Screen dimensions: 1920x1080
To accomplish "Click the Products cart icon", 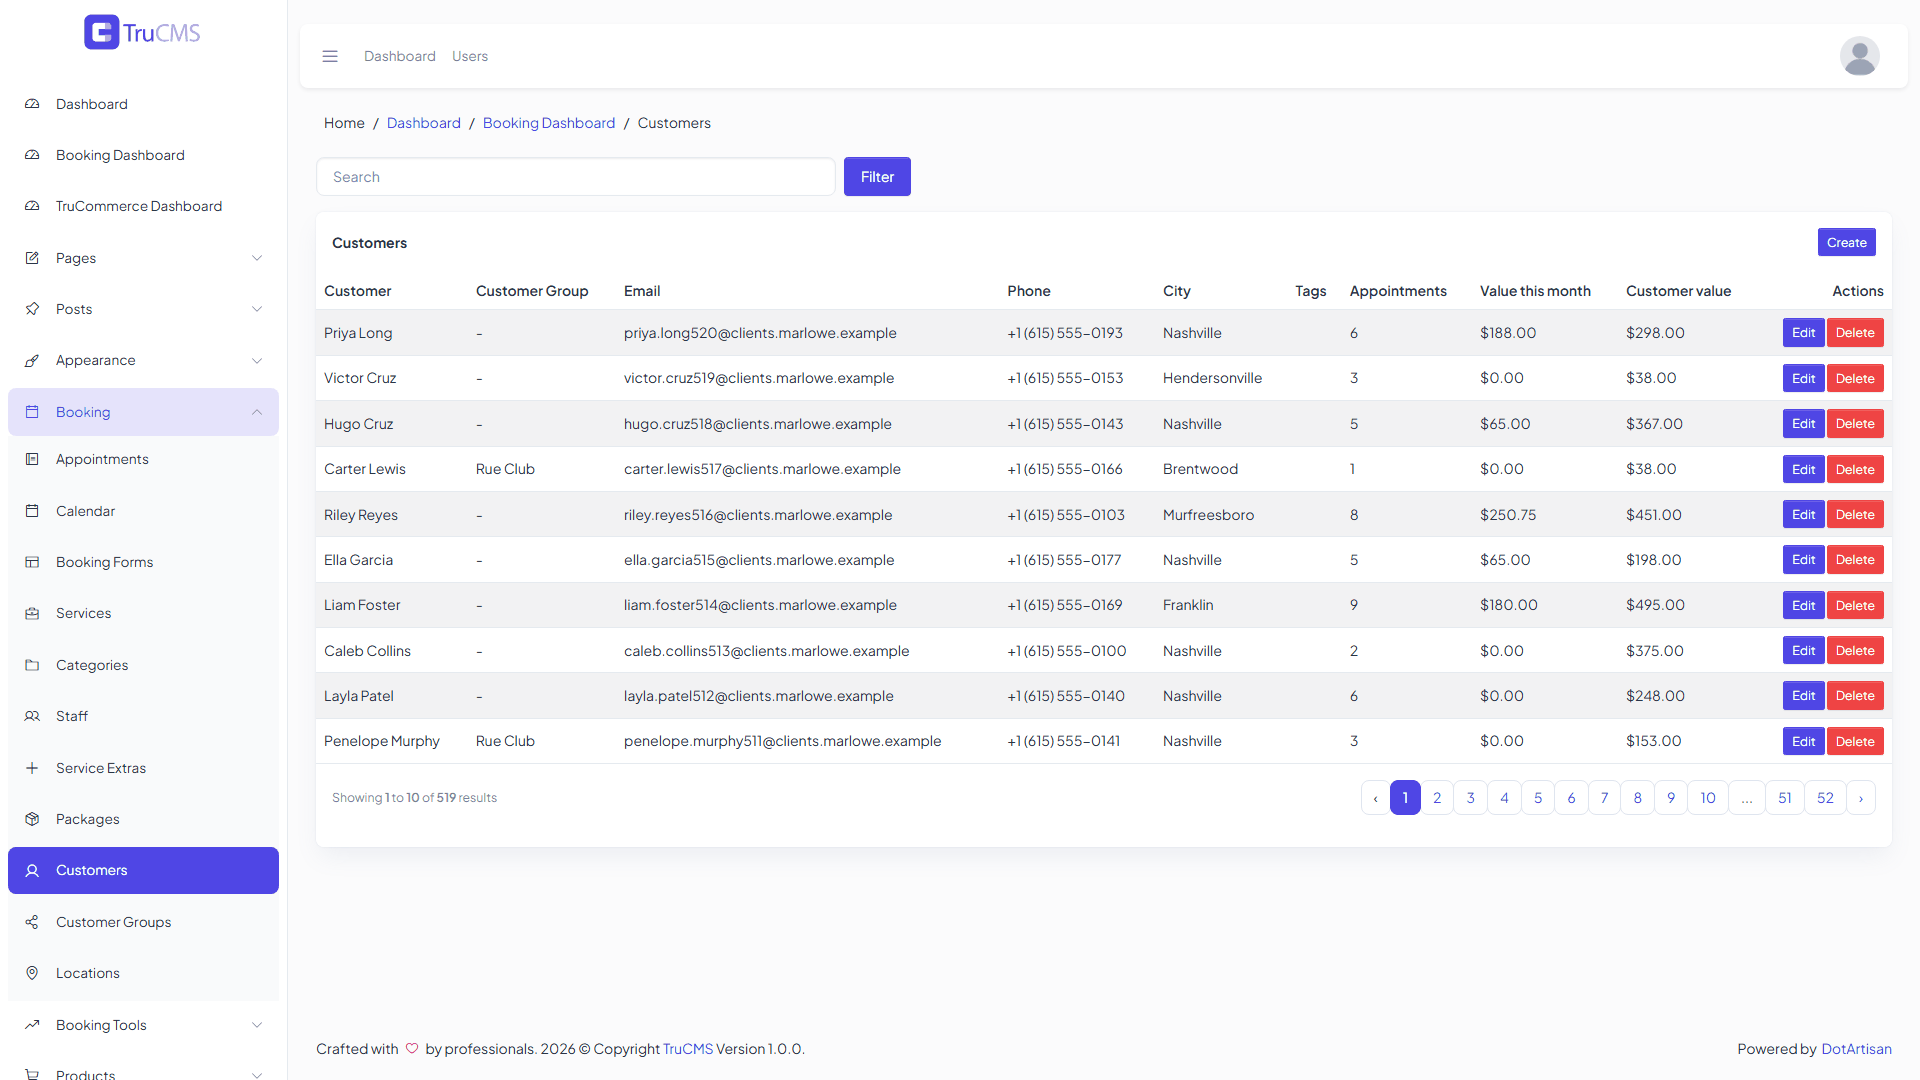I will click(32, 1074).
